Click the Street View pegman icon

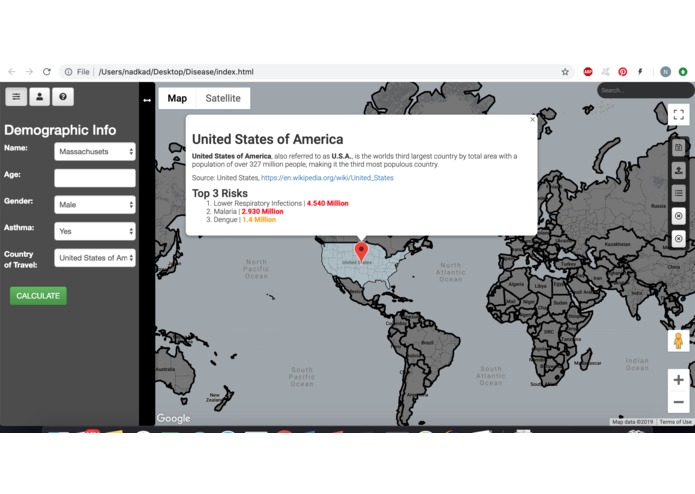[678, 341]
